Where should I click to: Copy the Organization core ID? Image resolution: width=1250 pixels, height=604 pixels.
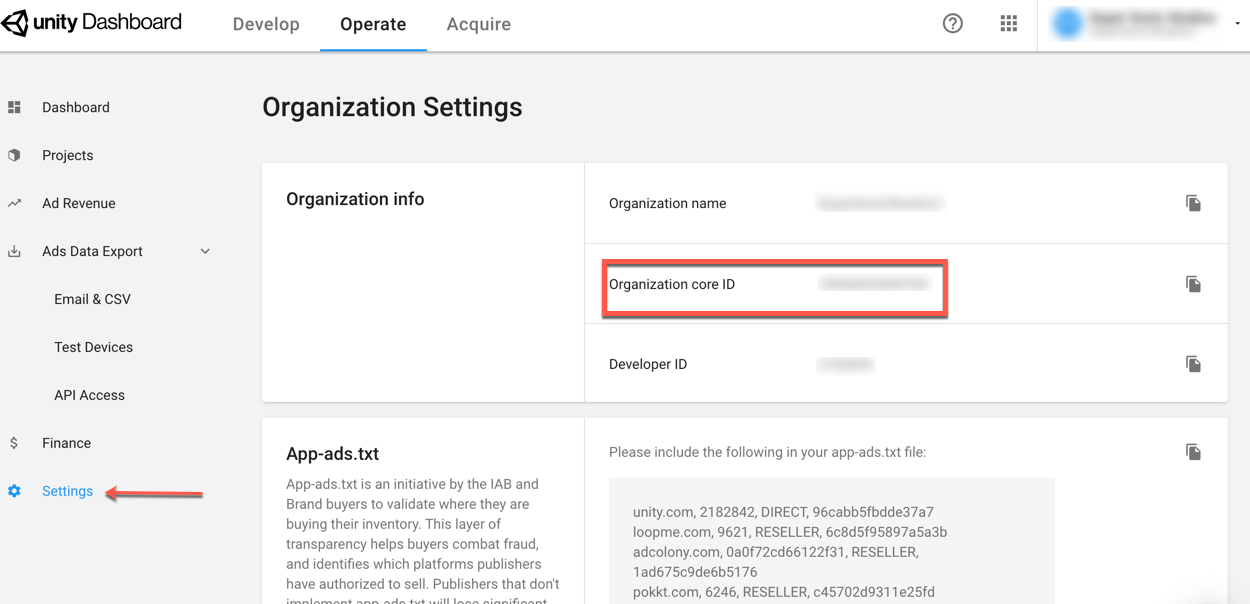pos(1193,284)
